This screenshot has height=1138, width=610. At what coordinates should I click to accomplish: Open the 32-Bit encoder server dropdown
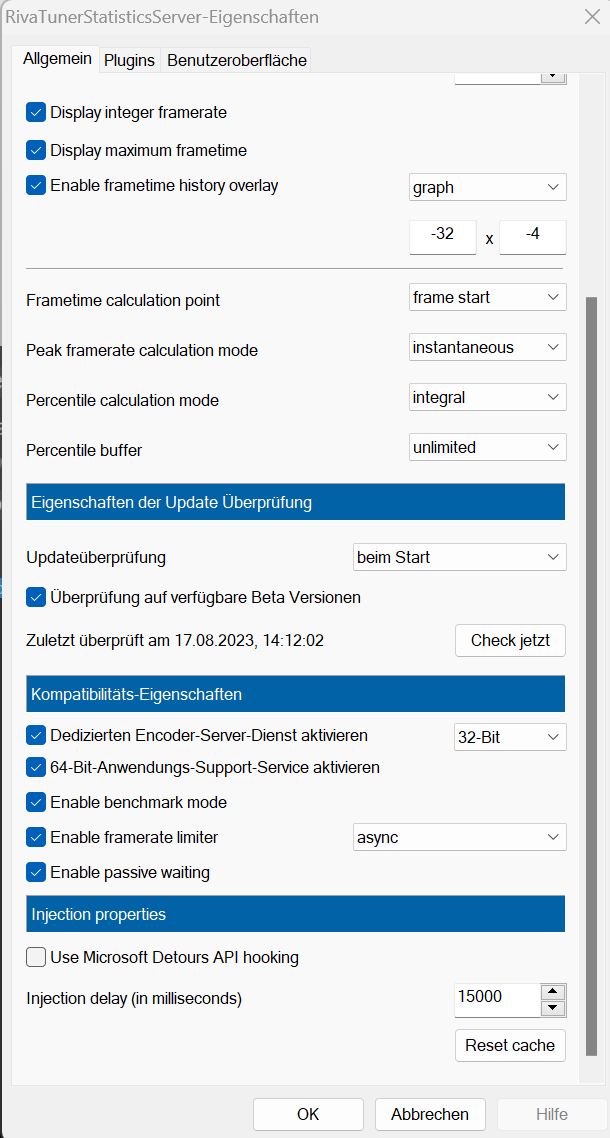tap(511, 737)
